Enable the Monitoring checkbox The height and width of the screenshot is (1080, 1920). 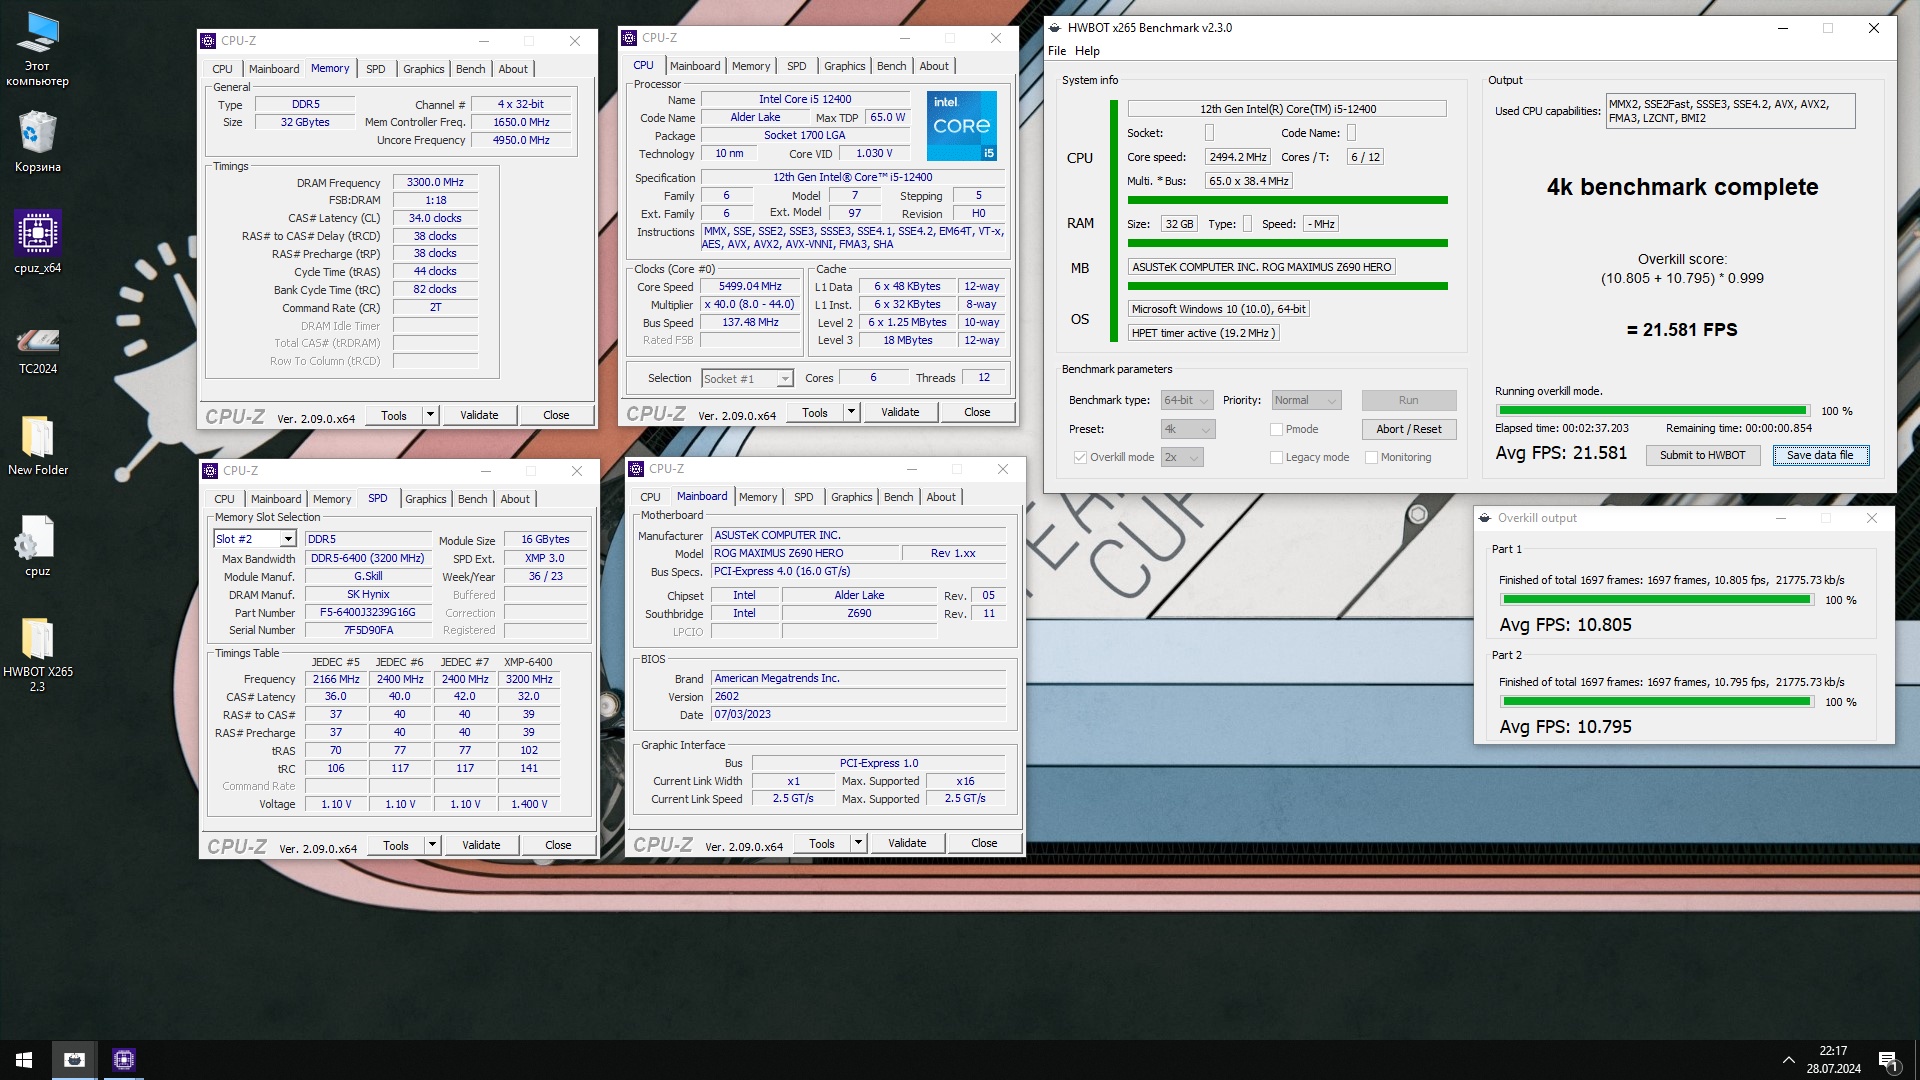pos(1372,457)
